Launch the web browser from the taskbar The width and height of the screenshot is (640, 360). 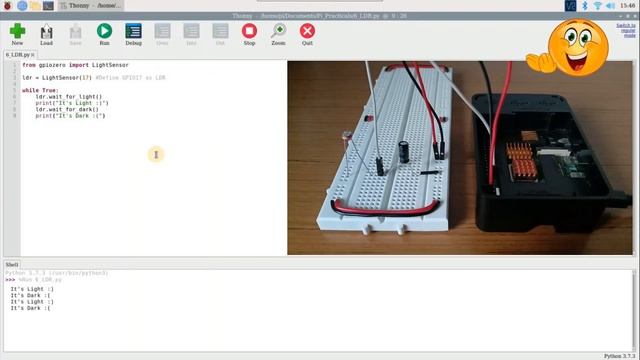[x=22, y=6]
